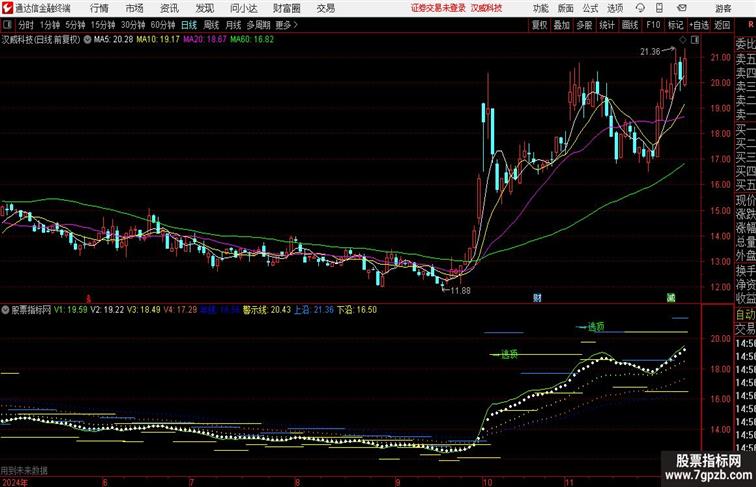Toggle the left panel icon beside 分时
This screenshot has height=487, width=756.
click(7, 25)
